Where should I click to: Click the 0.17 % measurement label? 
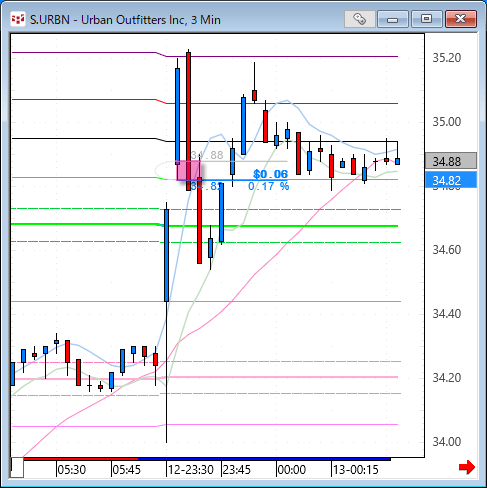[269, 186]
